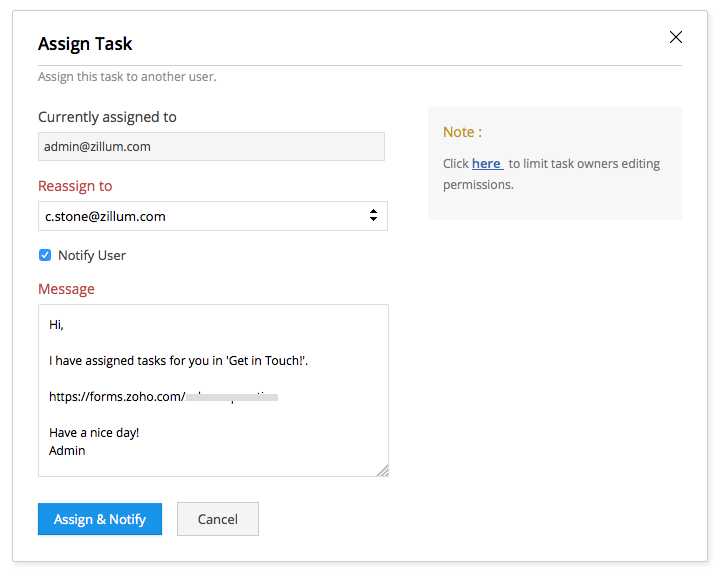Grab the Message box resize handle
The height and width of the screenshot is (575, 722).
click(382, 470)
